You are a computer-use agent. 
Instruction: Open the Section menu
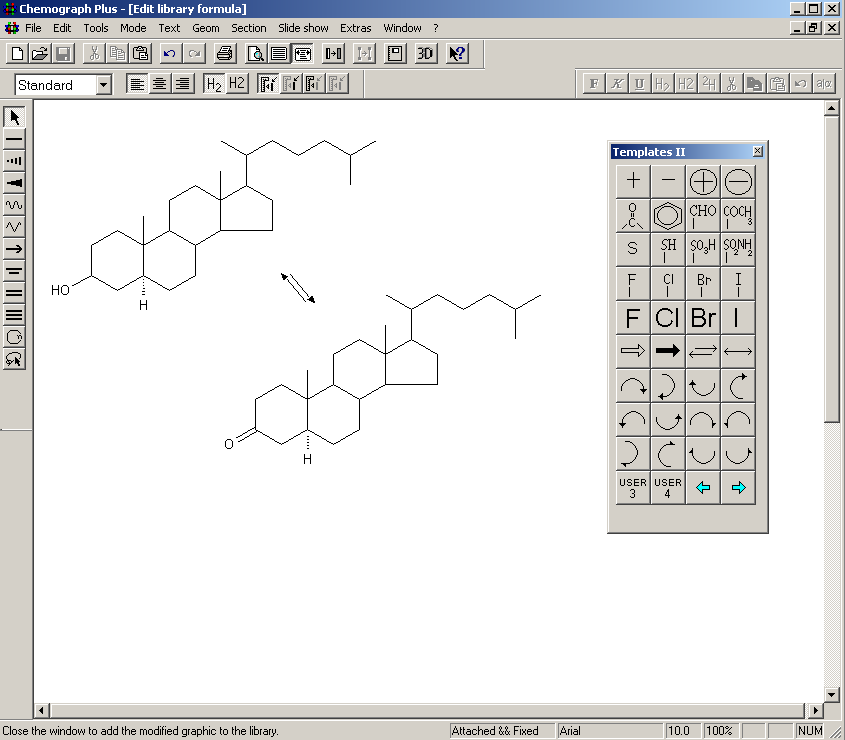click(249, 28)
